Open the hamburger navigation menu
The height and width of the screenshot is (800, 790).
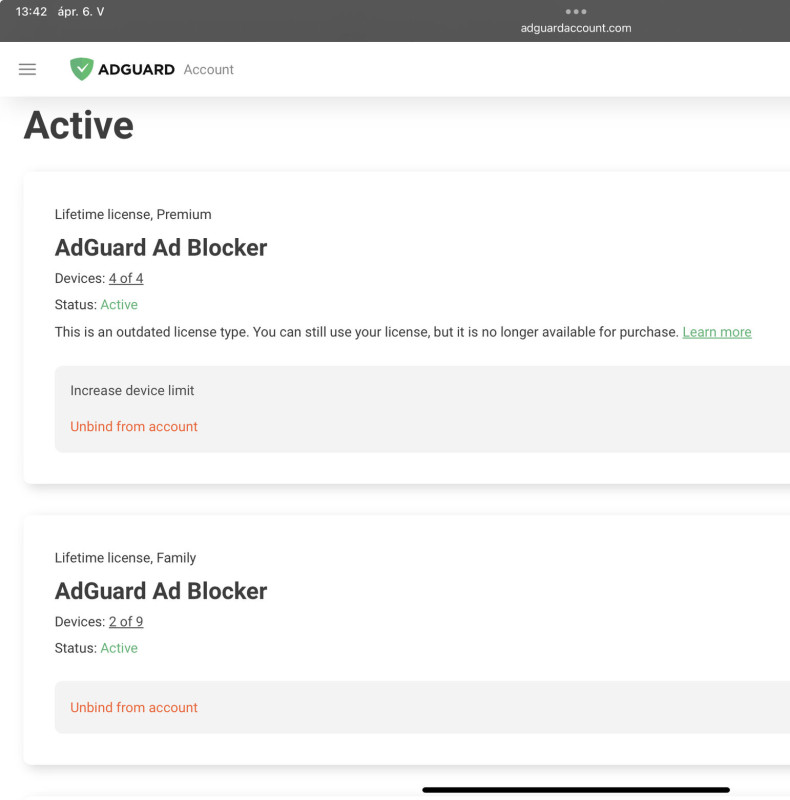click(28, 69)
